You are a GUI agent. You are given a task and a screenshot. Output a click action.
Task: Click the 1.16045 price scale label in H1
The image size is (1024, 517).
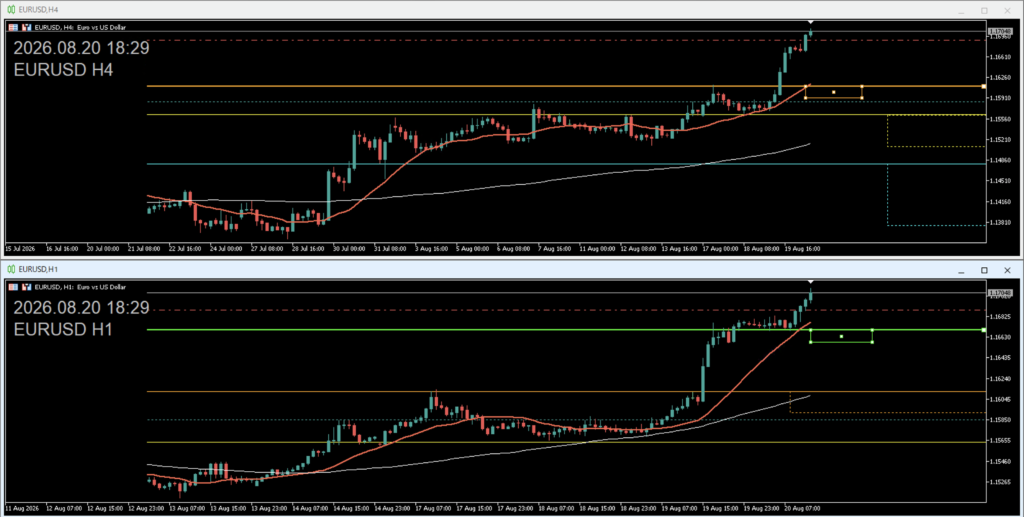[x=1000, y=400]
